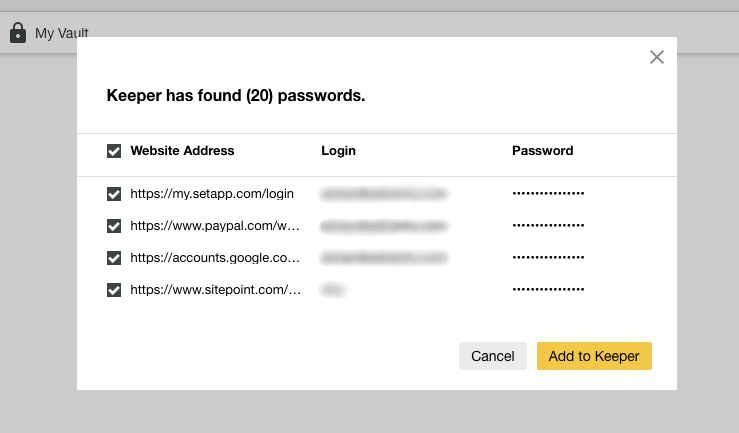Click the Website Address column header
Image resolution: width=739 pixels, height=433 pixels.
[182, 151]
